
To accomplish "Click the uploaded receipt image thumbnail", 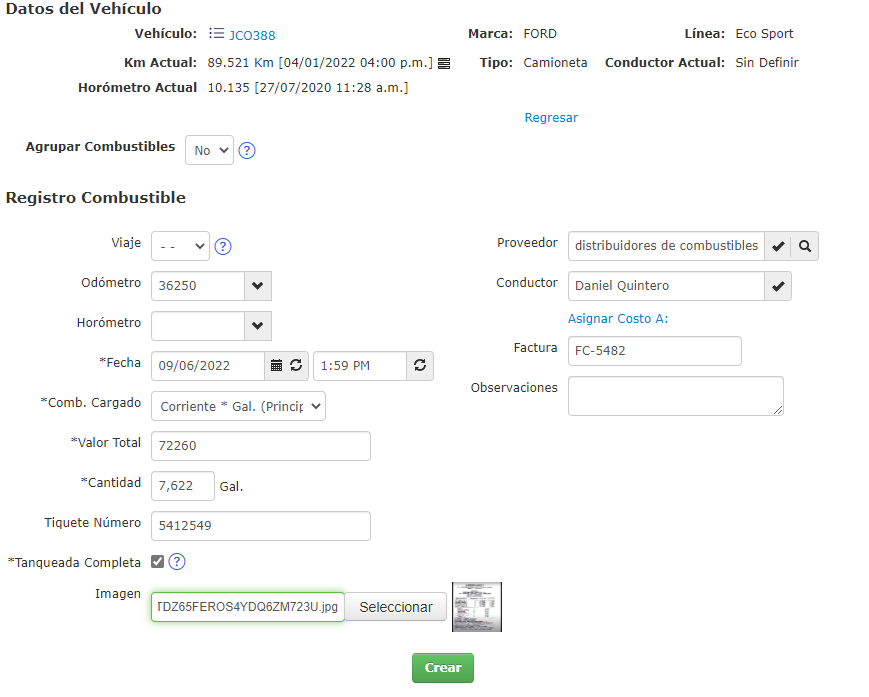I will tap(476, 607).
